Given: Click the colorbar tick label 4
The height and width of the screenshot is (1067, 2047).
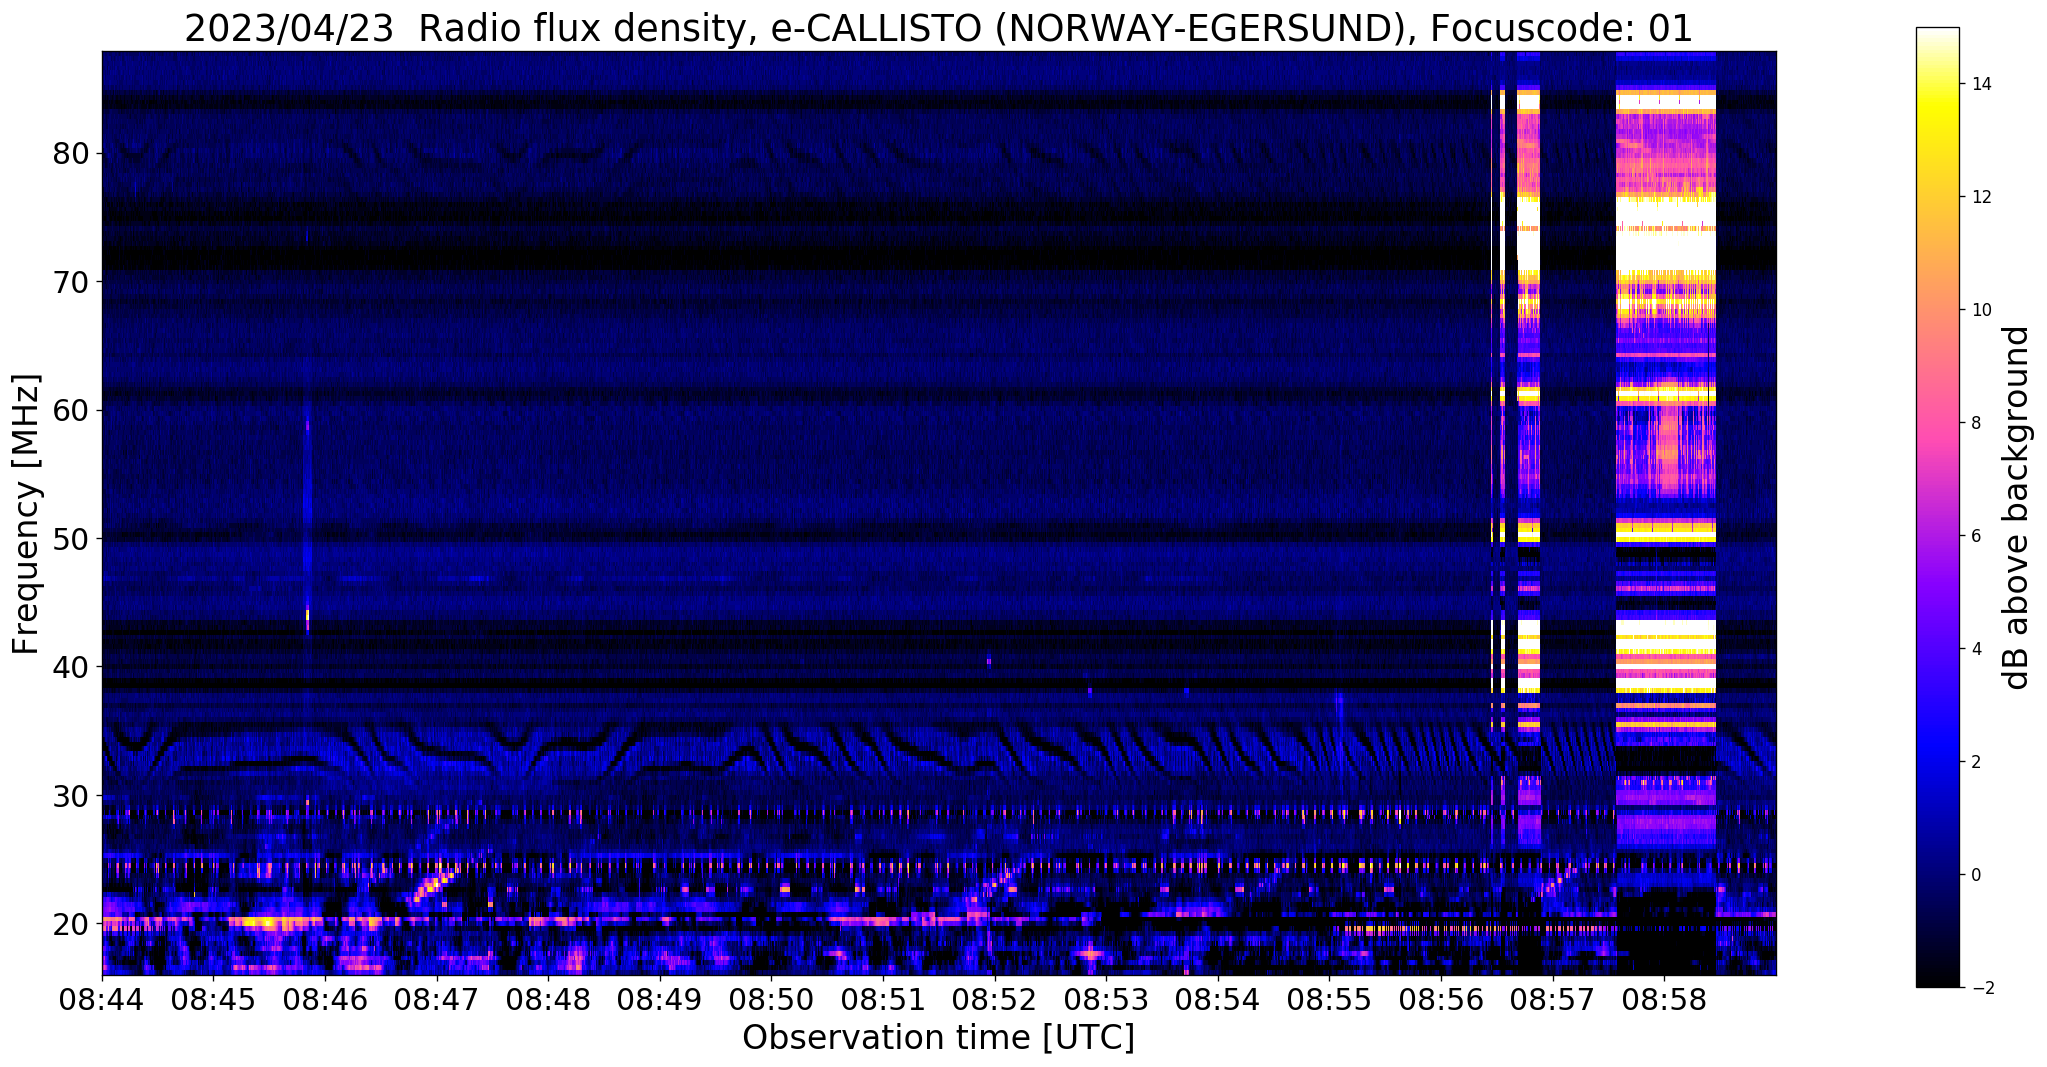Looking at the screenshot, I should point(1975,649).
